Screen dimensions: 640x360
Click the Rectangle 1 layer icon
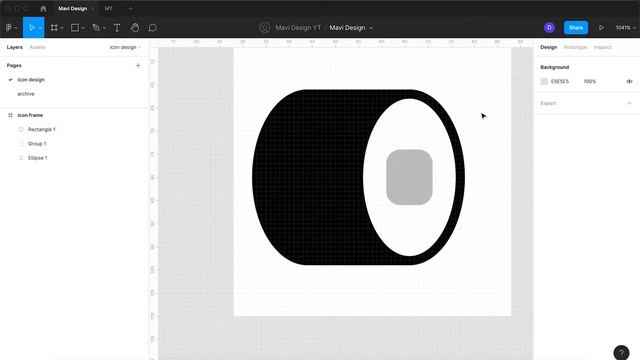[21, 129]
